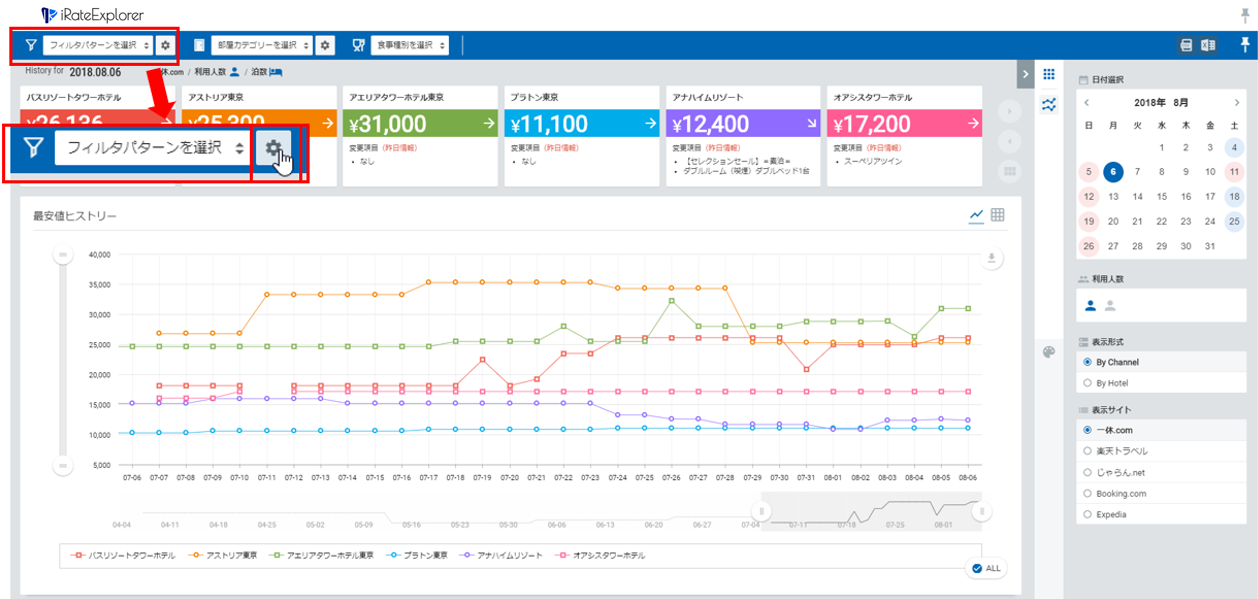Click the top handle of vertical range slider

[x=63, y=256]
